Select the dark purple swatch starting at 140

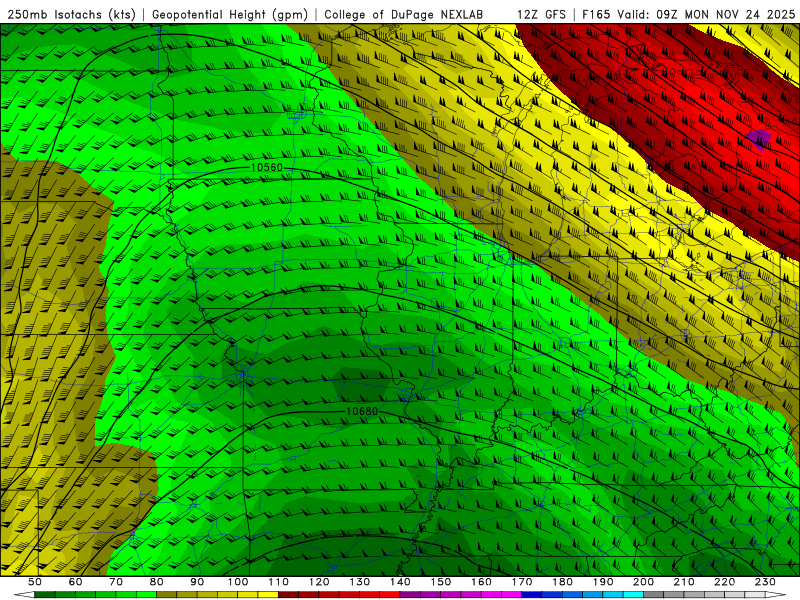click(410, 594)
